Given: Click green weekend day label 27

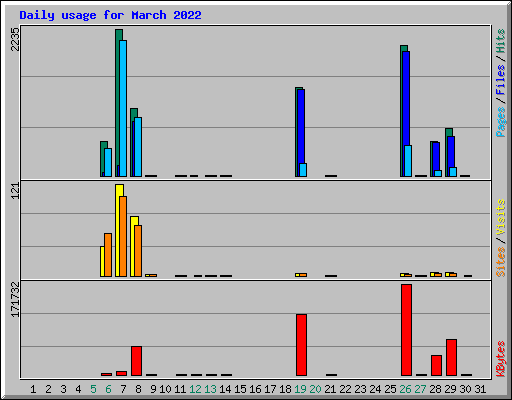Looking at the screenshot, I should (420, 389).
